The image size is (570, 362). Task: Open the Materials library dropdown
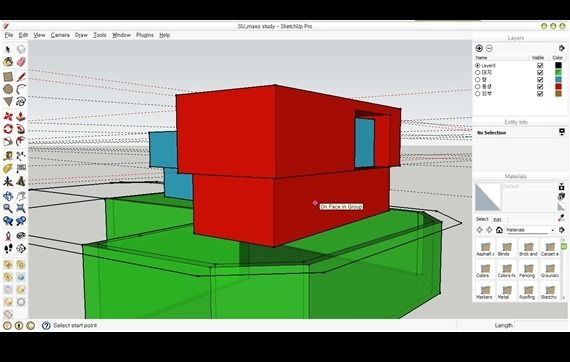[530, 230]
